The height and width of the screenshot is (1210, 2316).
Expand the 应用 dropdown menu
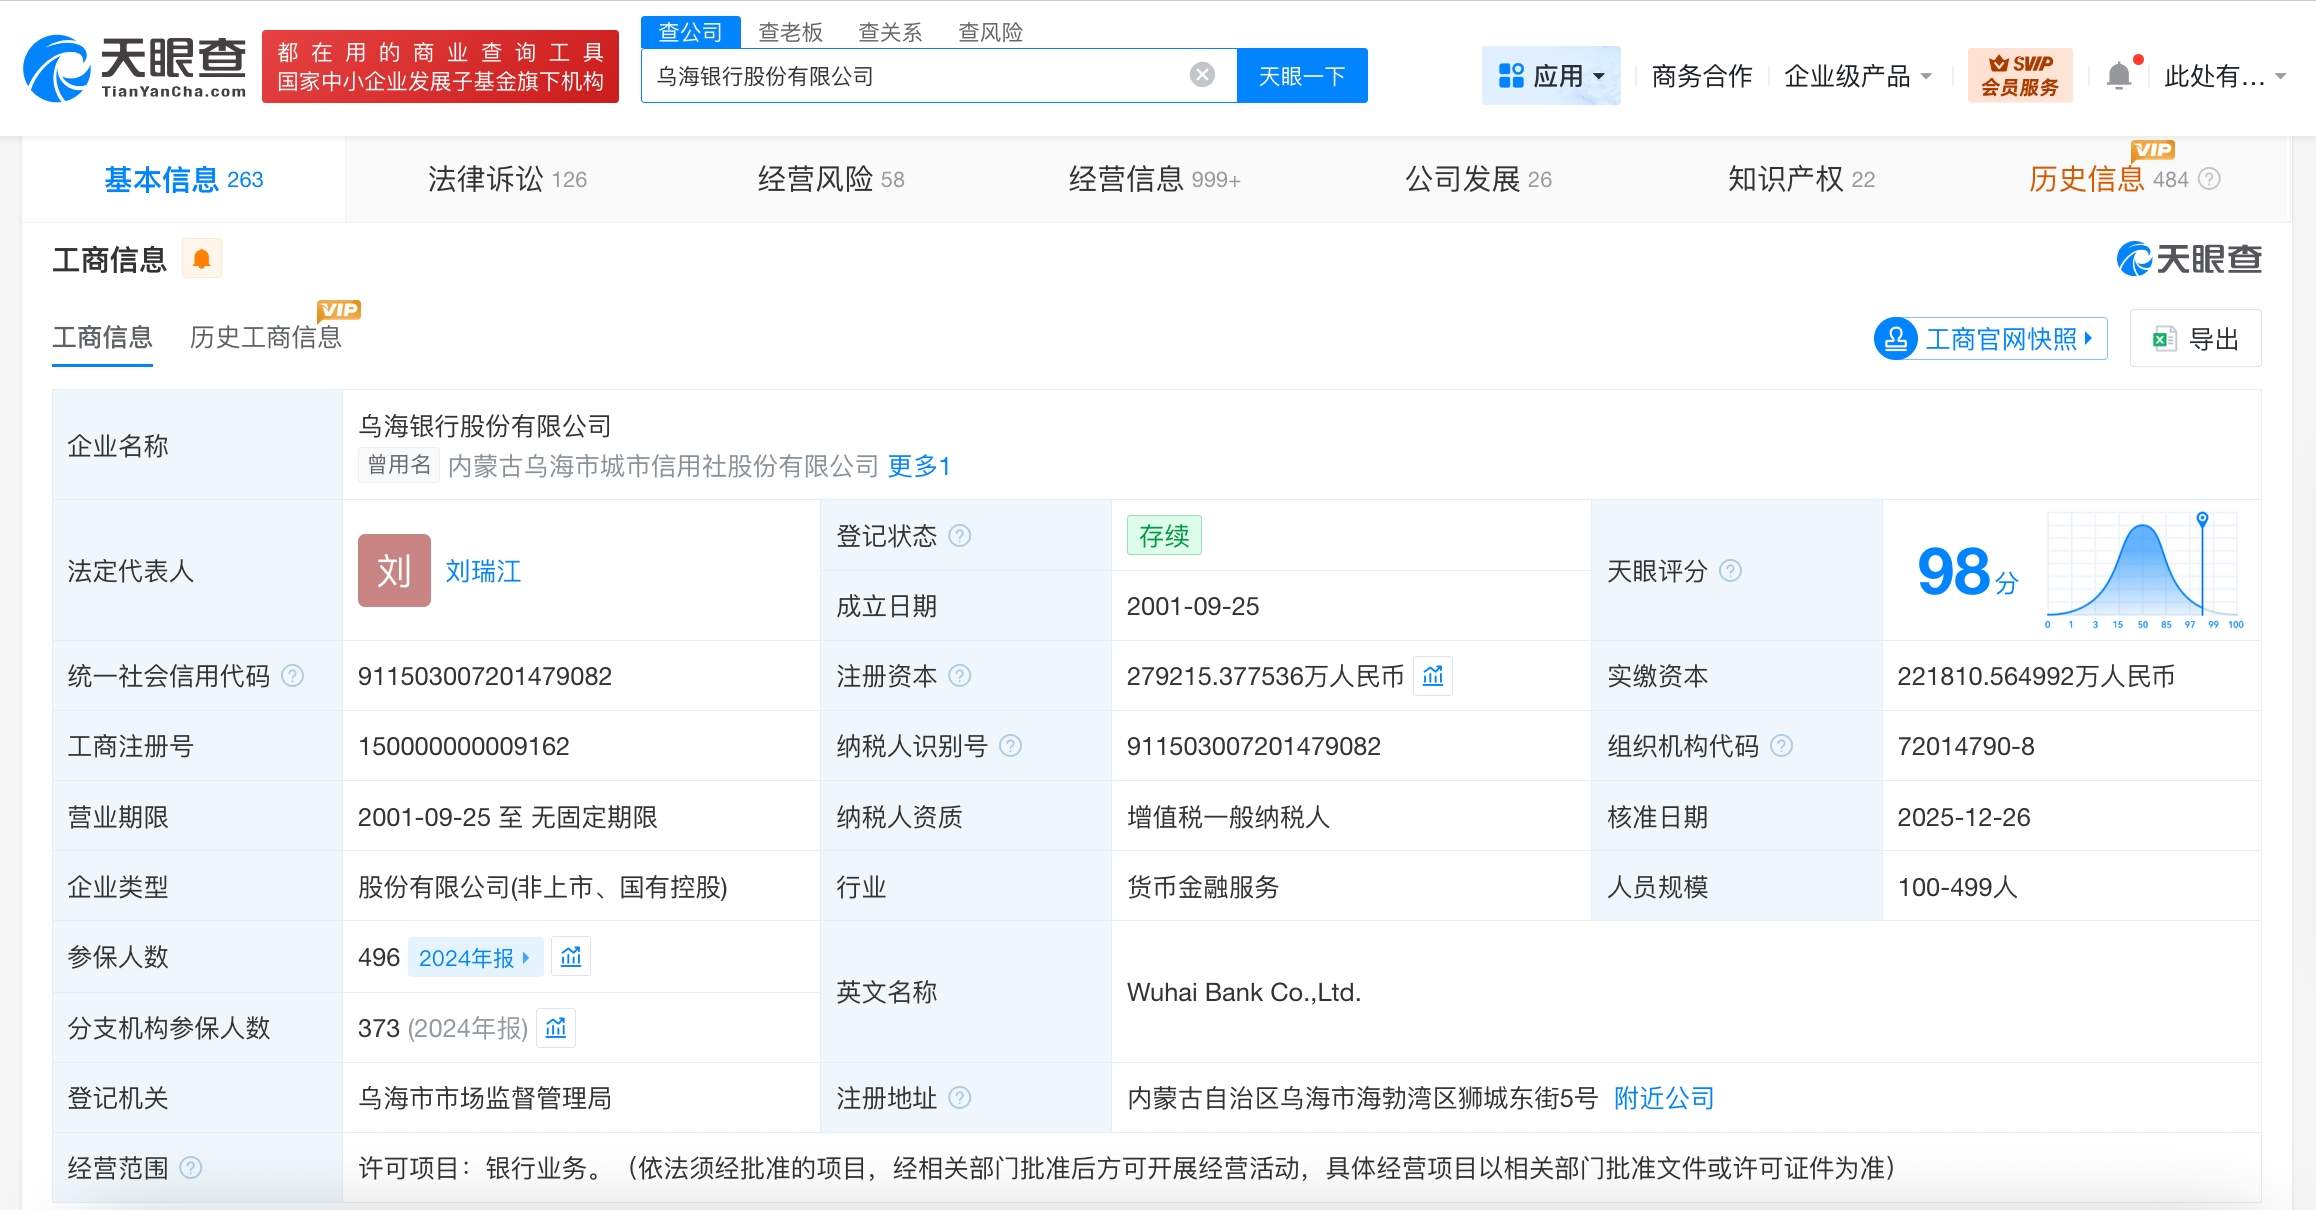pyautogui.click(x=1551, y=76)
